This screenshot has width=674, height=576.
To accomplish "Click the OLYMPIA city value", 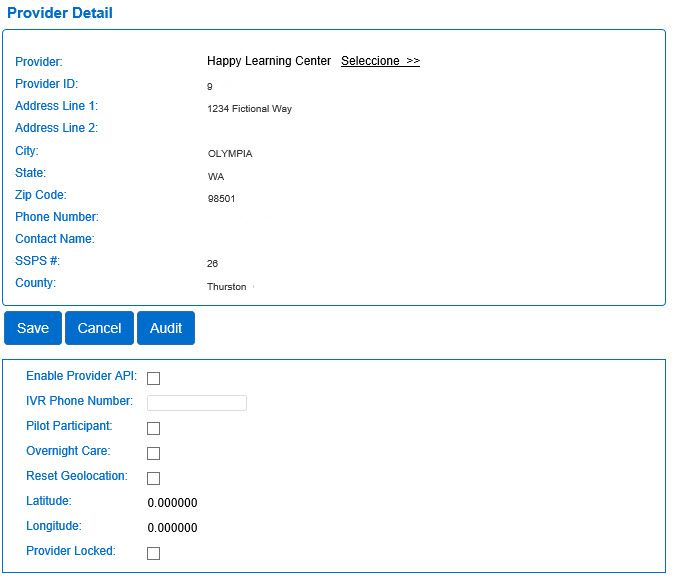I will tap(230, 154).
